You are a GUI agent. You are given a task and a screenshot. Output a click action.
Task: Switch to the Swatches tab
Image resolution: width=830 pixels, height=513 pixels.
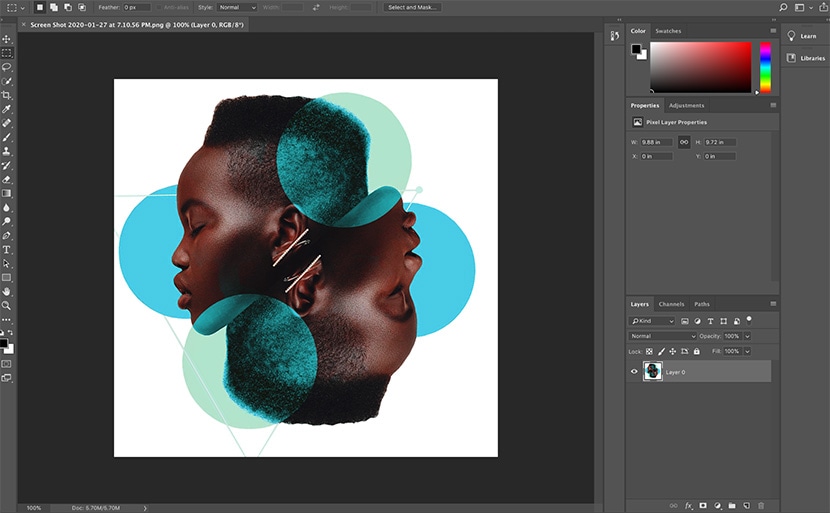tap(668, 31)
